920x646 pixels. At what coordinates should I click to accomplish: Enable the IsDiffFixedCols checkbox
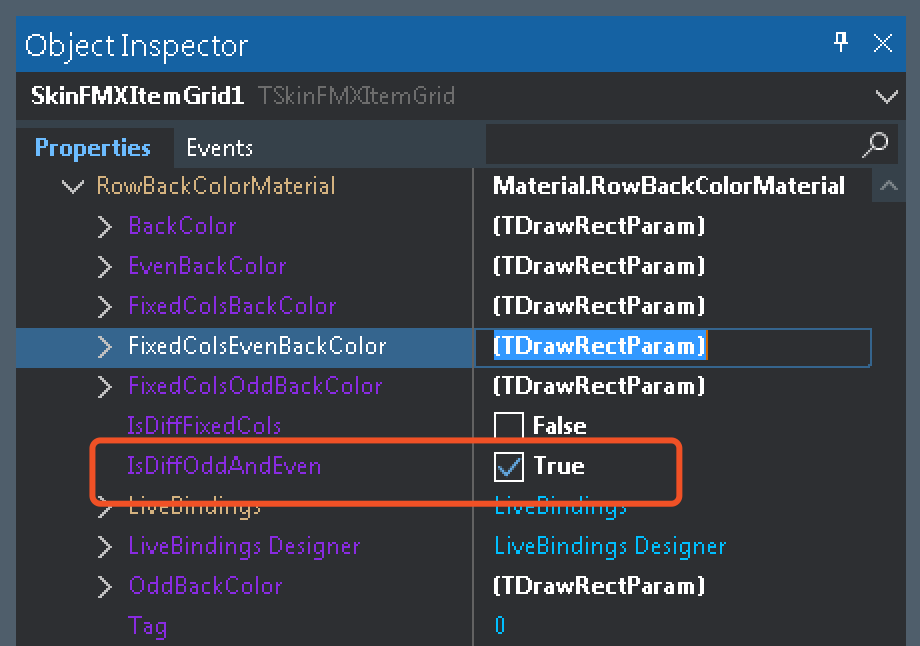point(509,426)
